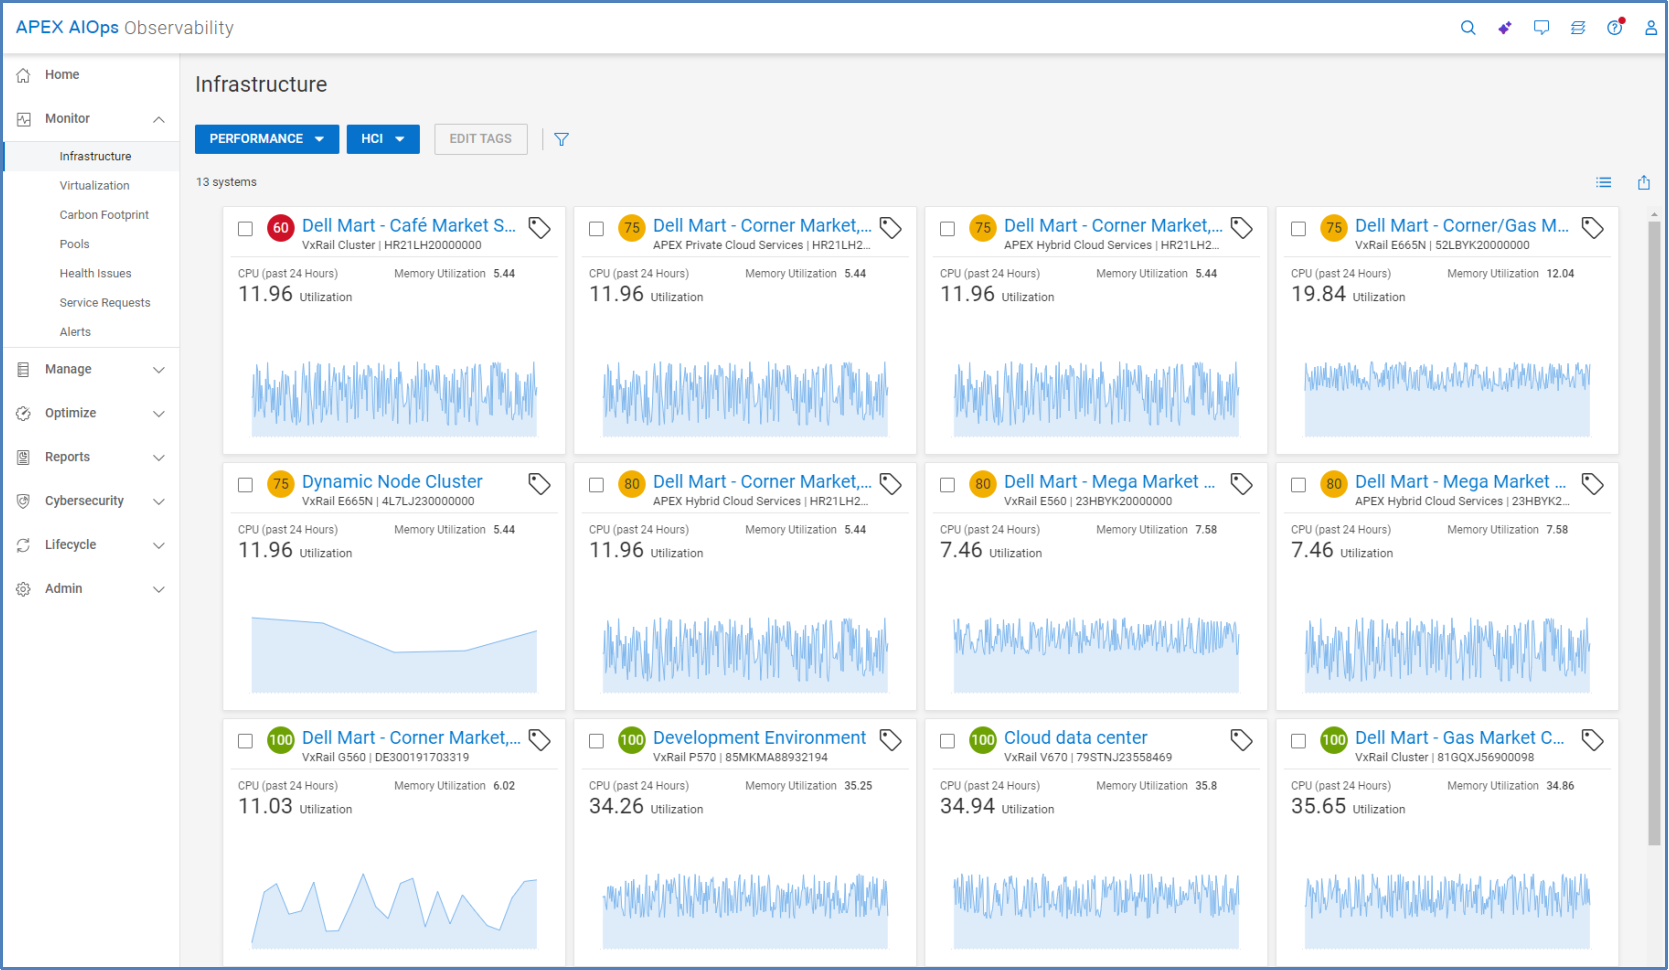Click tag icon on Café Market card
This screenshot has height=970, width=1669.
click(540, 228)
